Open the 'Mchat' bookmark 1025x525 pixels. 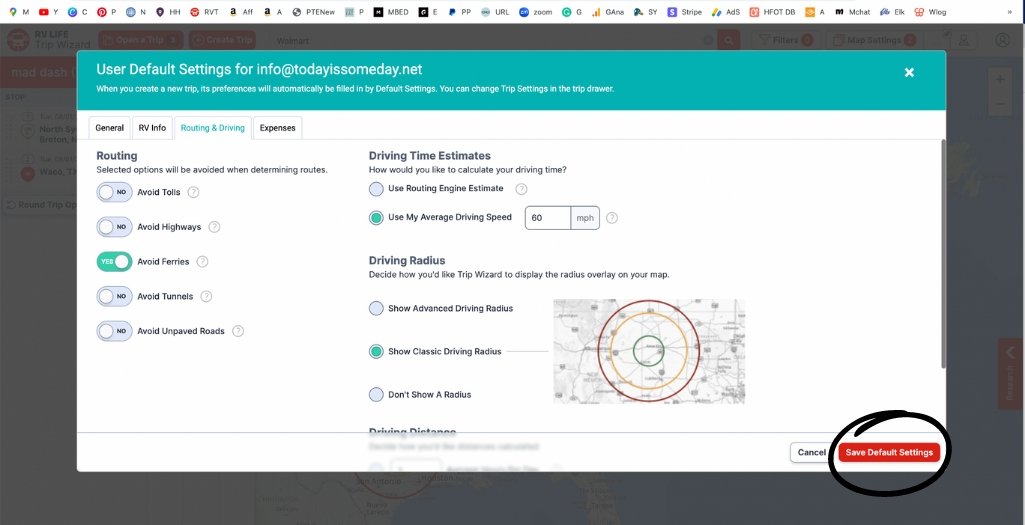[852, 12]
